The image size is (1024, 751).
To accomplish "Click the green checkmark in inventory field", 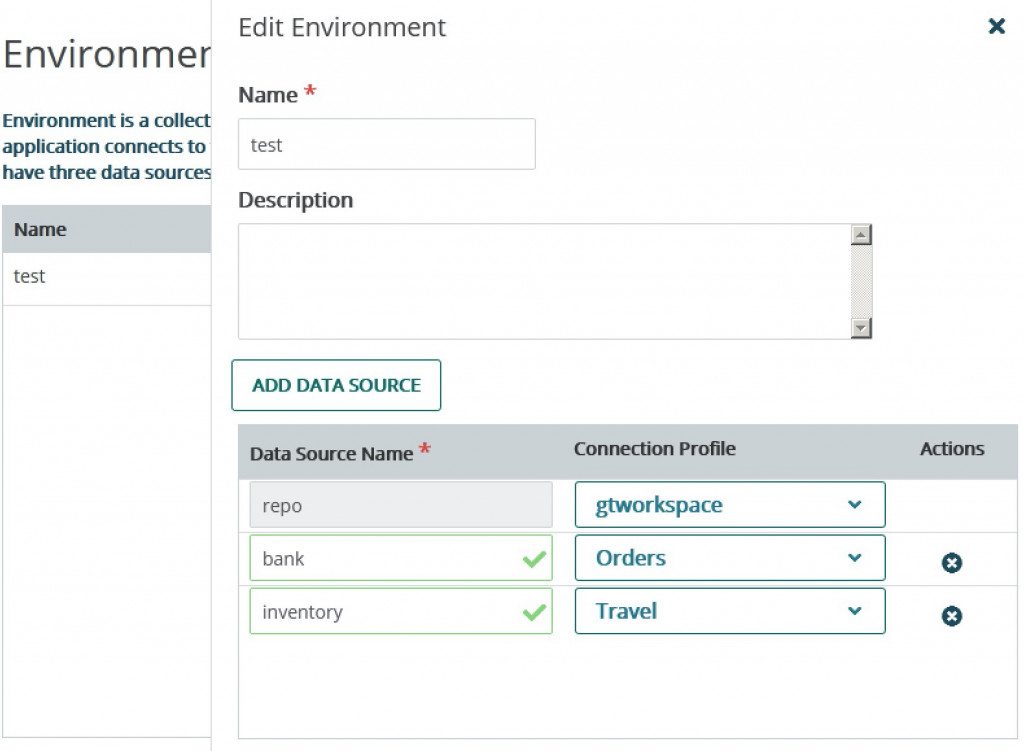I will (534, 612).
